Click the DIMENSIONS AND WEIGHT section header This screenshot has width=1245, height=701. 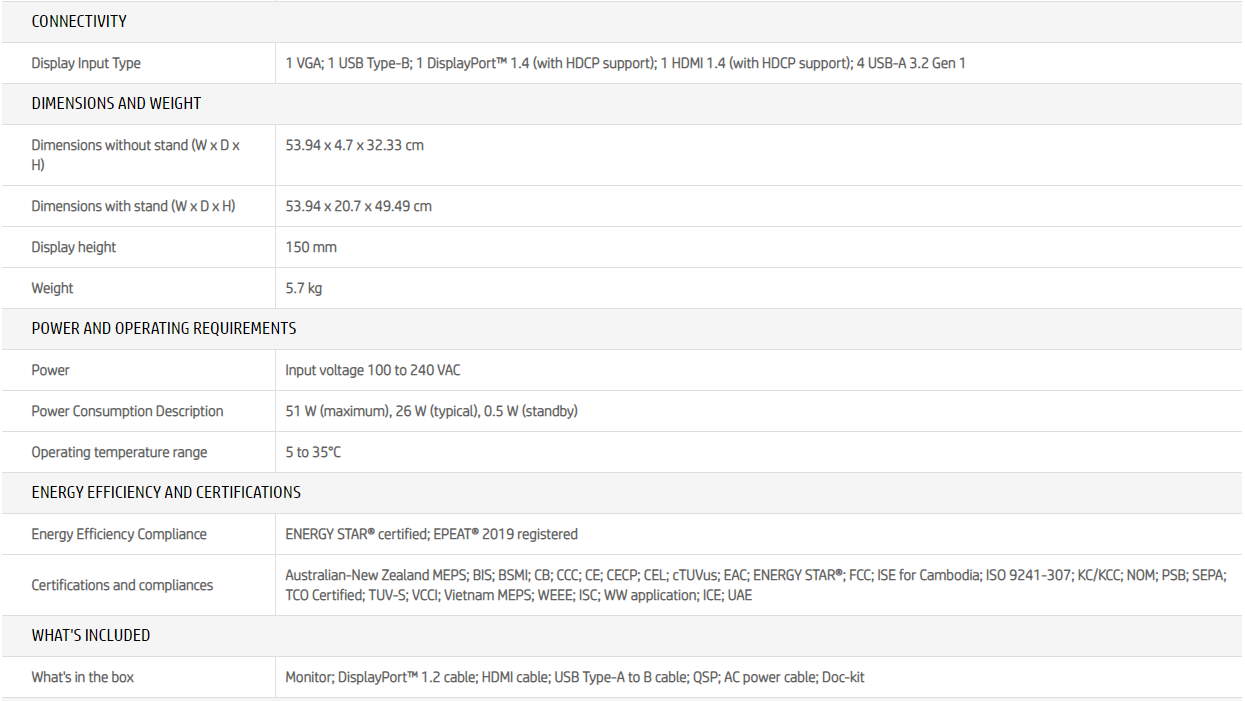tap(116, 103)
